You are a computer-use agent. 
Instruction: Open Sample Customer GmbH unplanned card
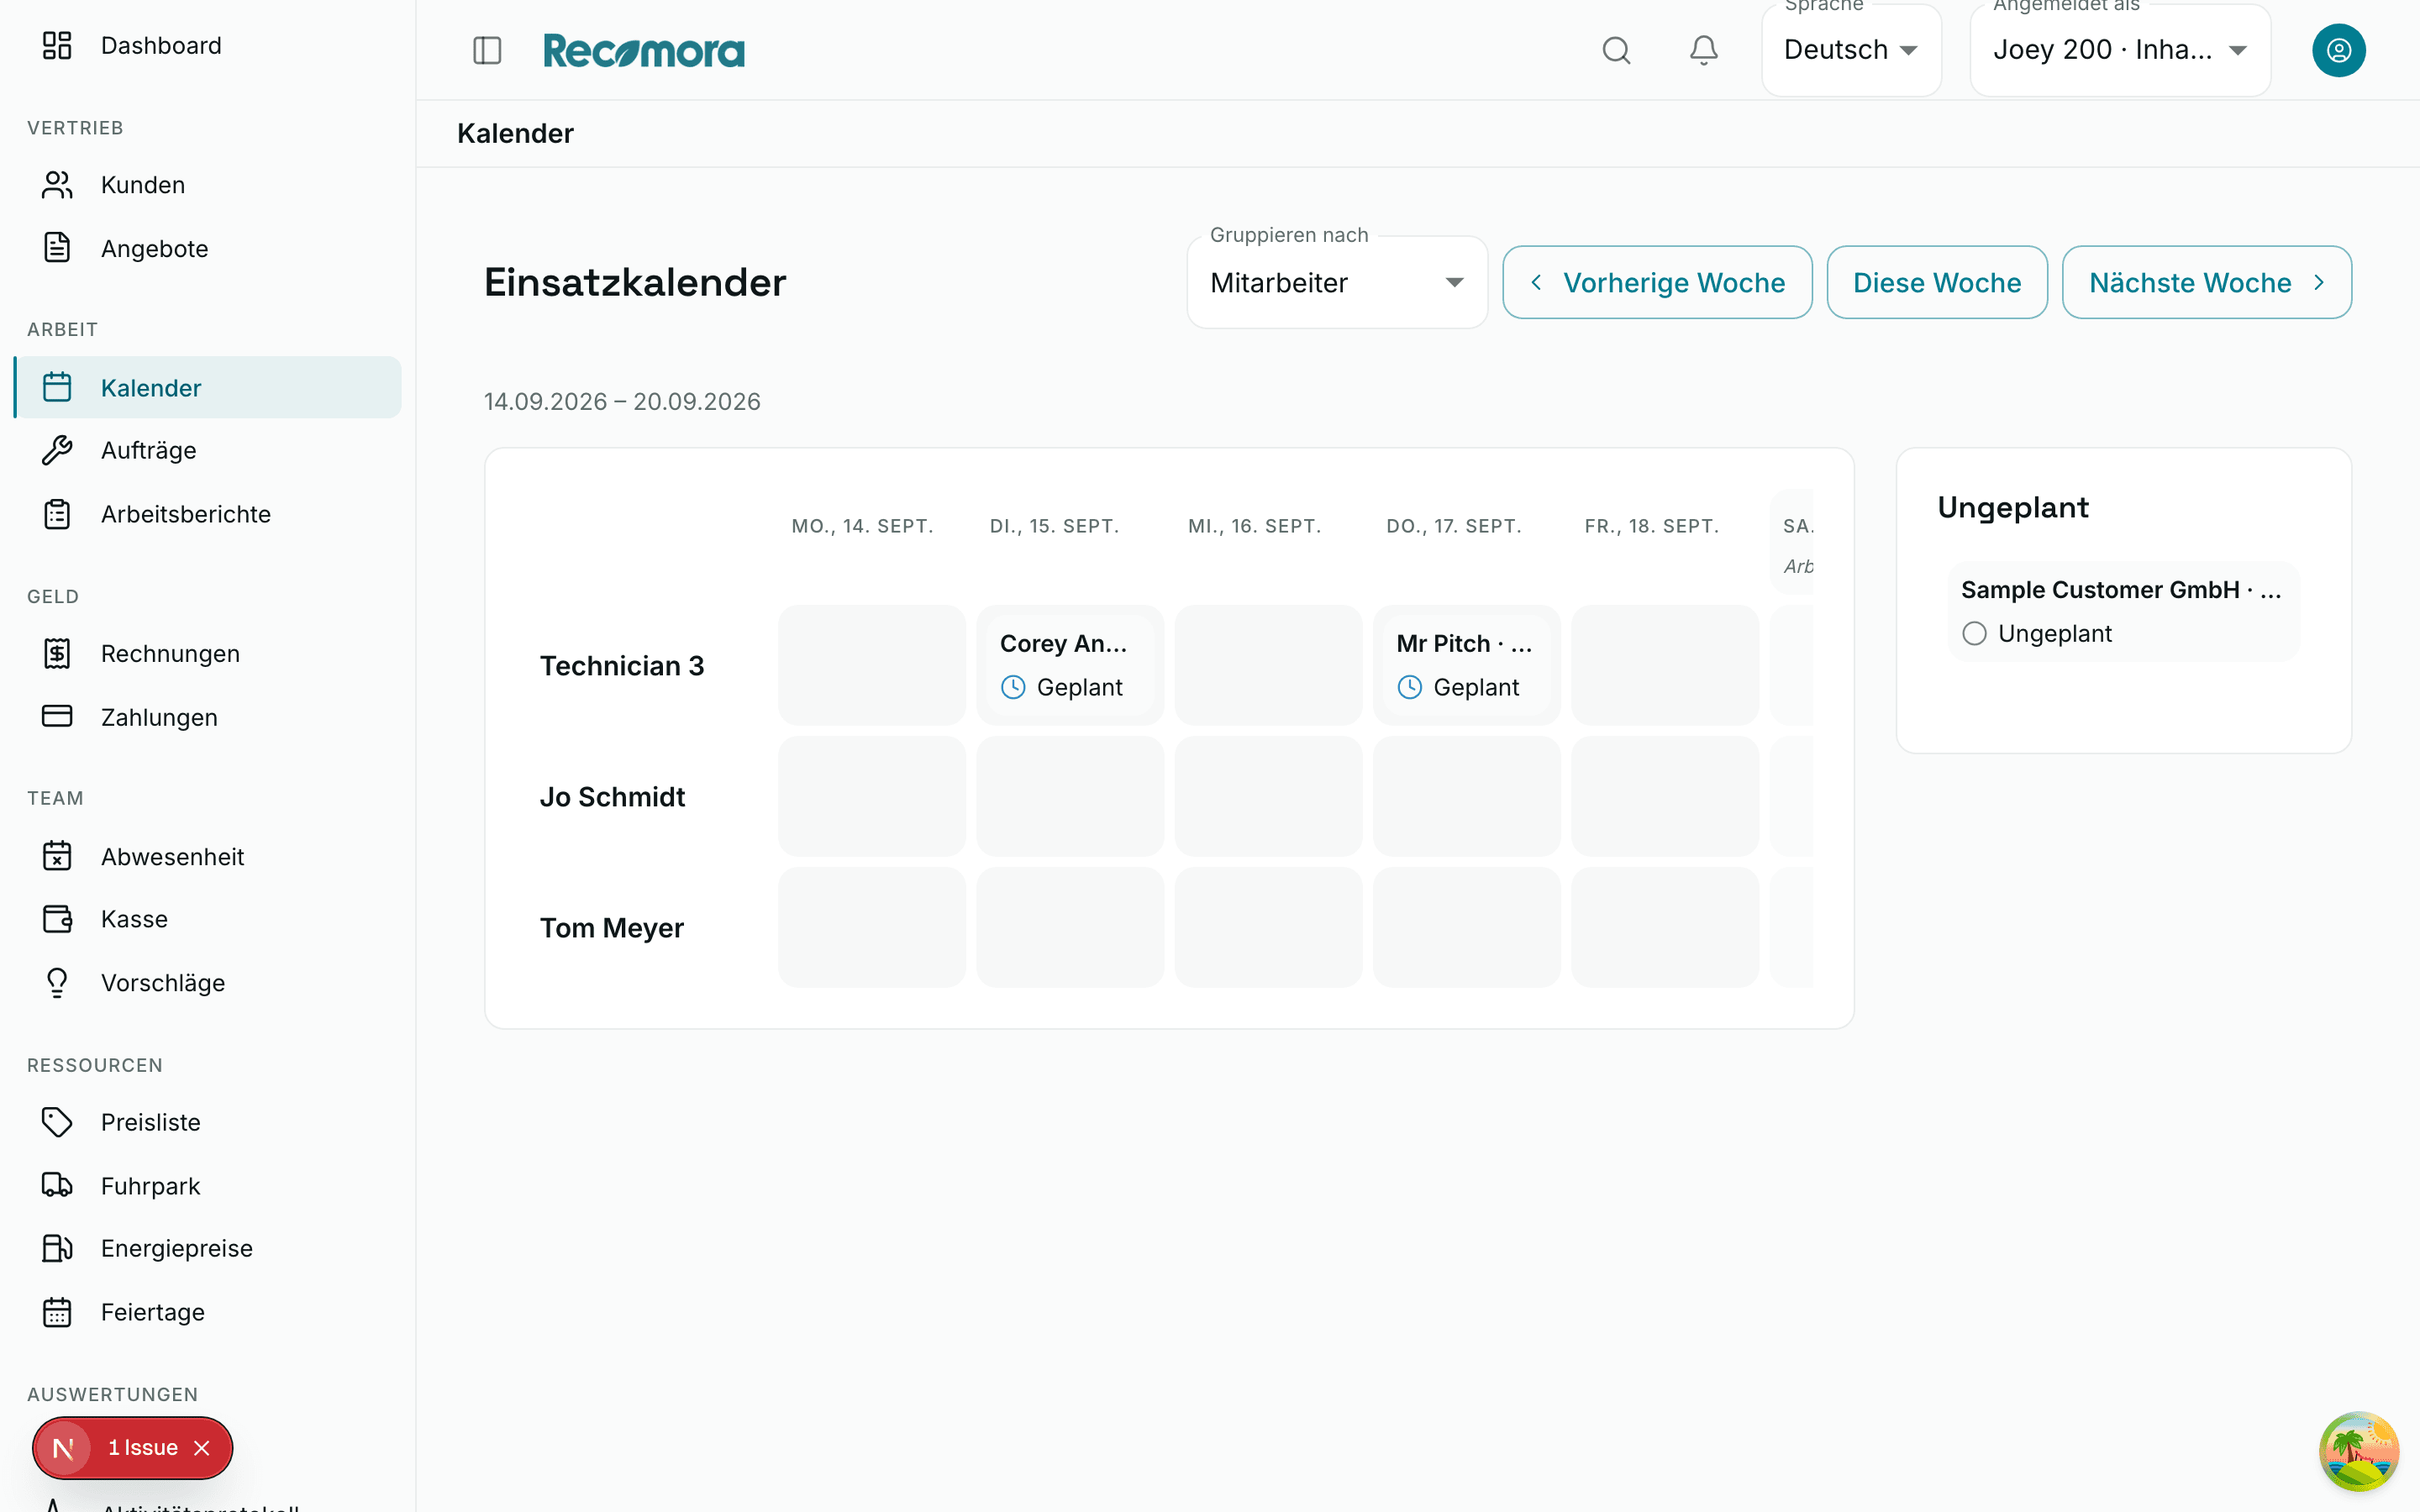(2123, 611)
